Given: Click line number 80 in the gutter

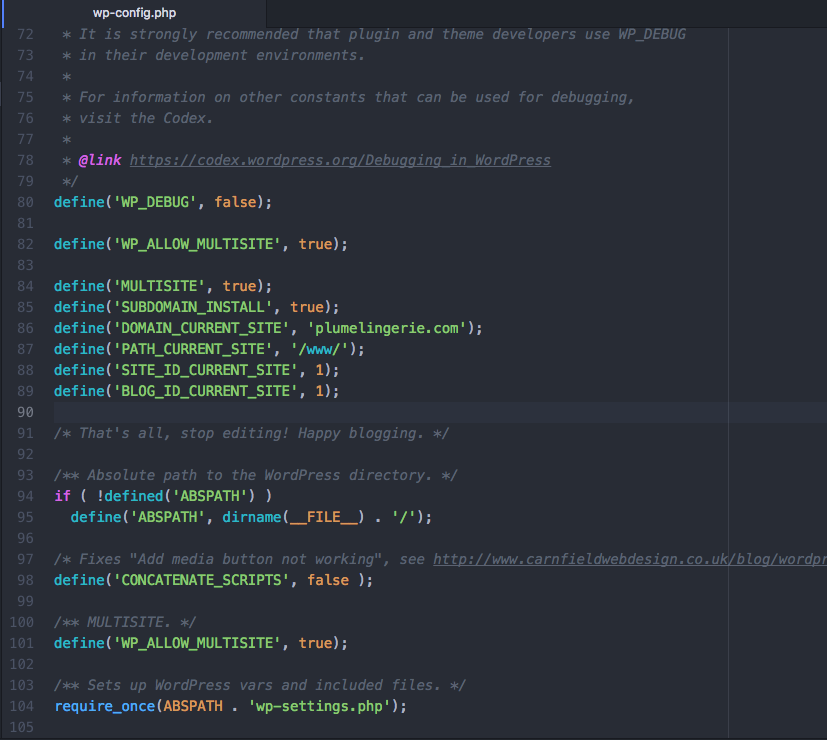Looking at the screenshot, I should coord(24,202).
